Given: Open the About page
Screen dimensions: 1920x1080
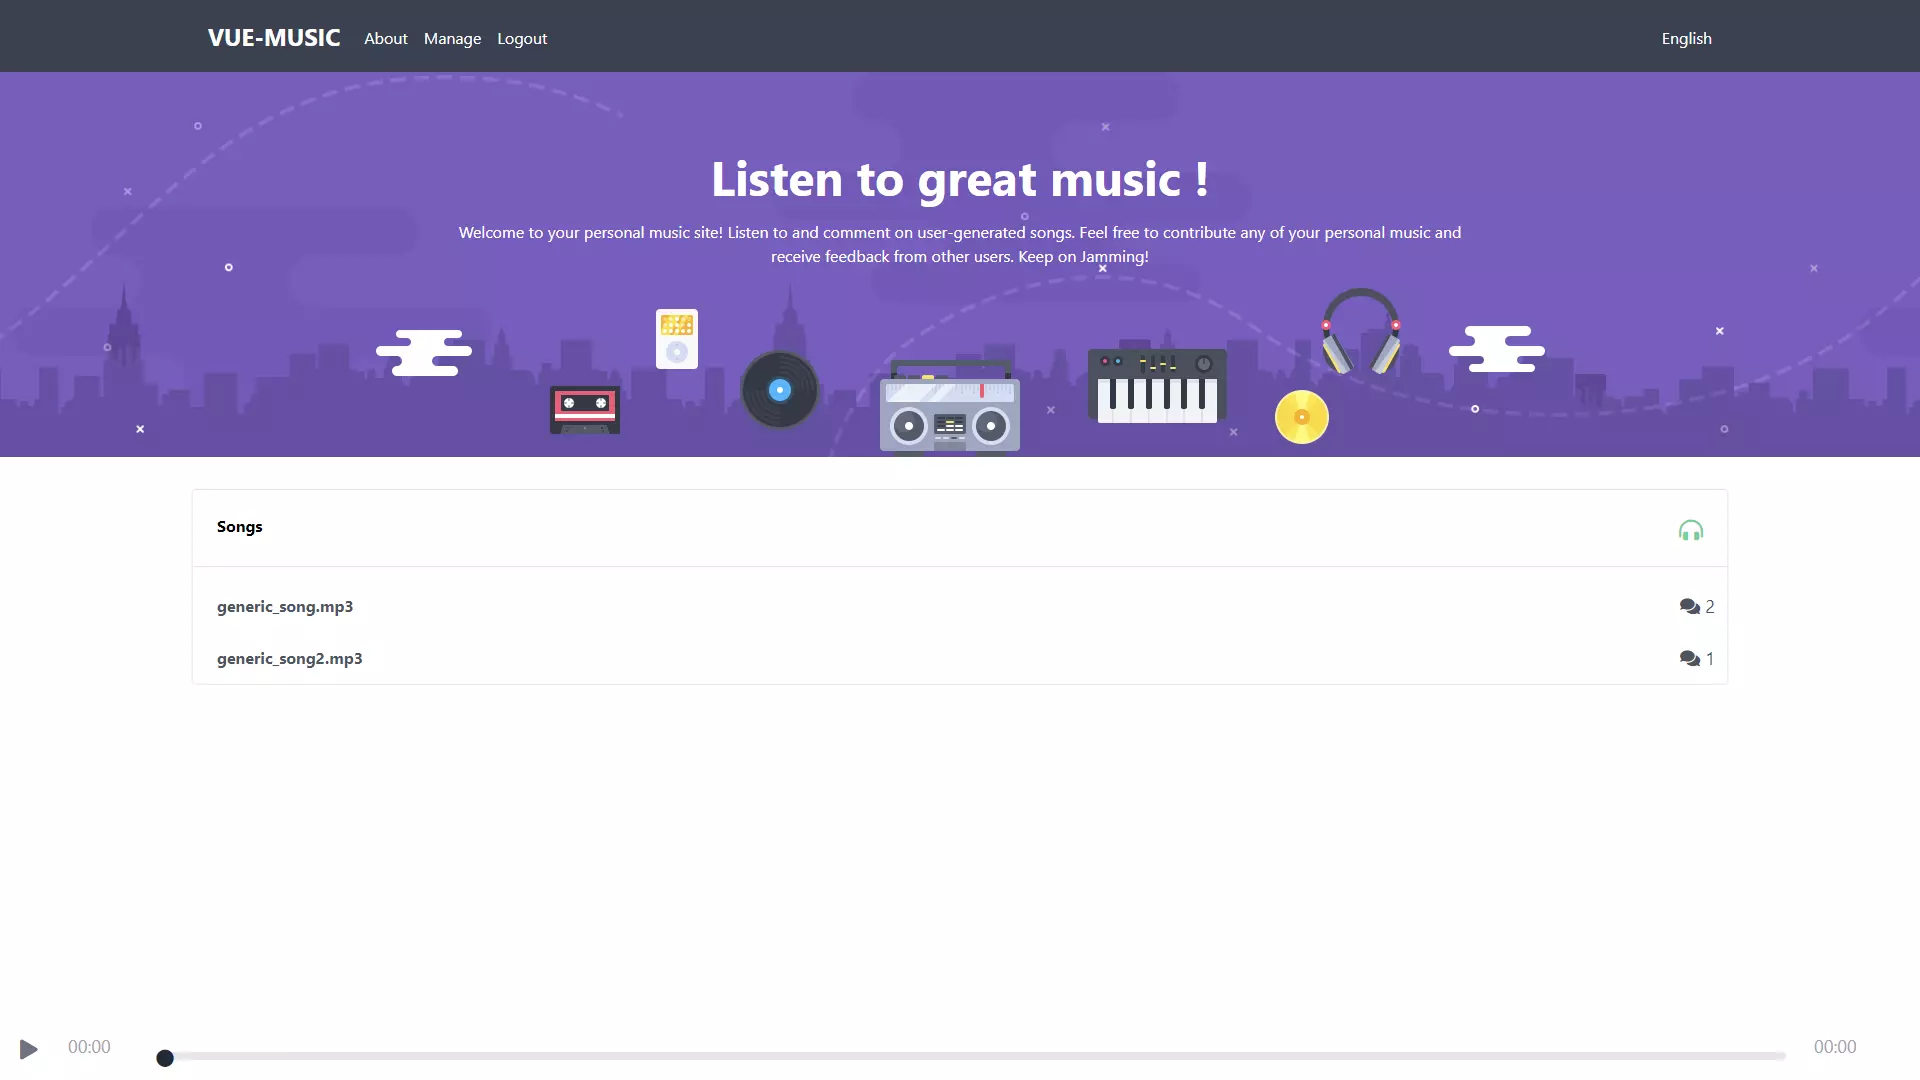Looking at the screenshot, I should (x=385, y=37).
